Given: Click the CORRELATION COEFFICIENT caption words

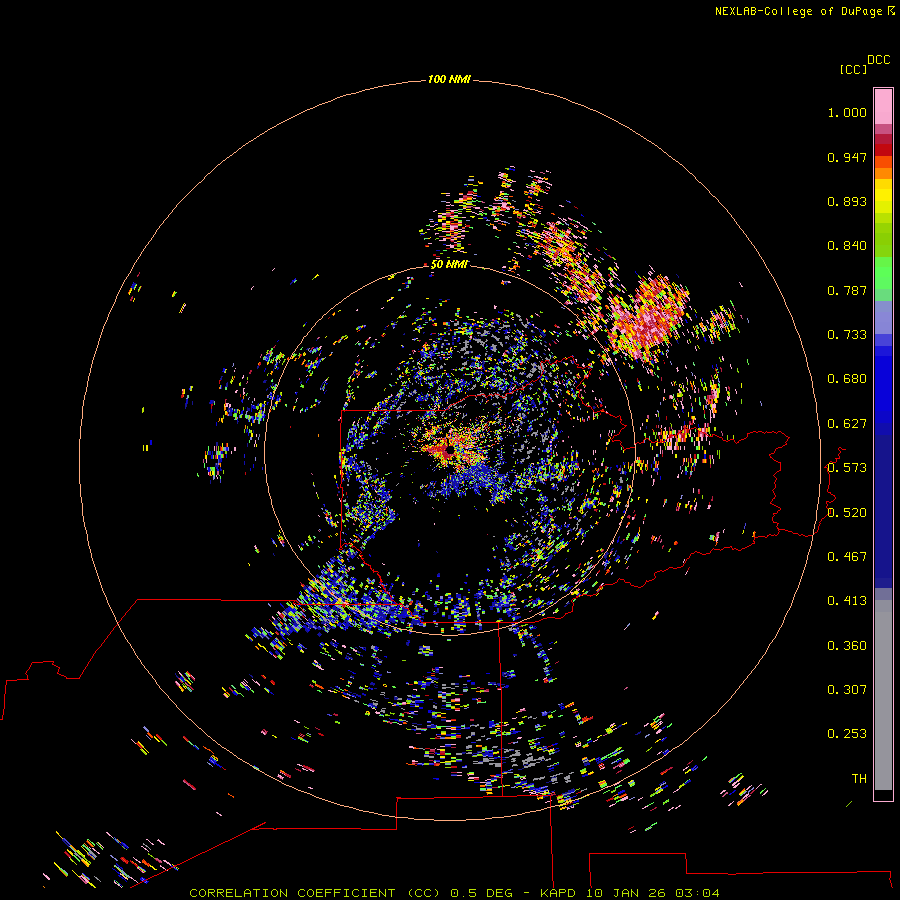Looking at the screenshot, I should point(292,893).
